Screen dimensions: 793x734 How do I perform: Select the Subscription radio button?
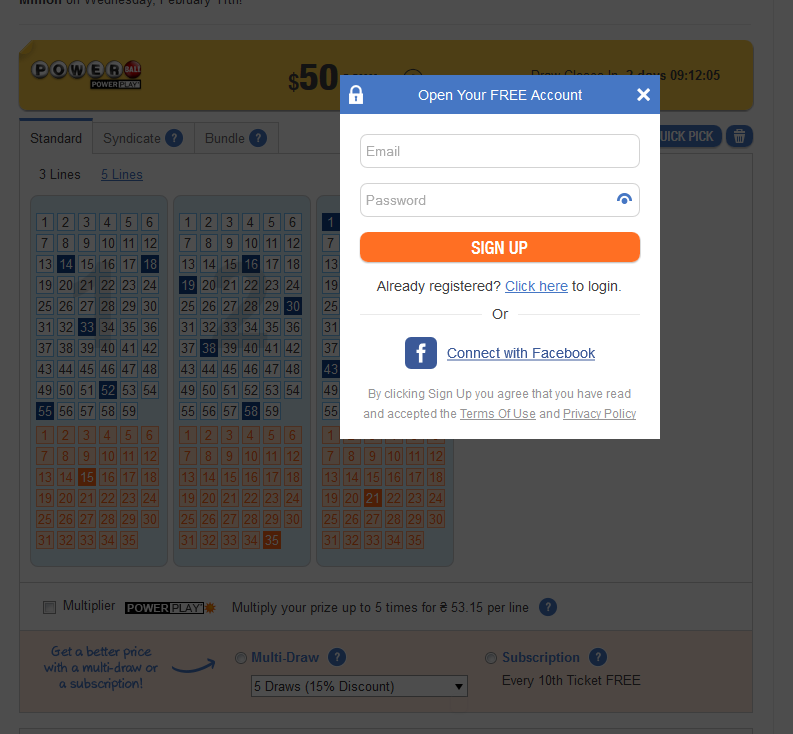[491, 658]
